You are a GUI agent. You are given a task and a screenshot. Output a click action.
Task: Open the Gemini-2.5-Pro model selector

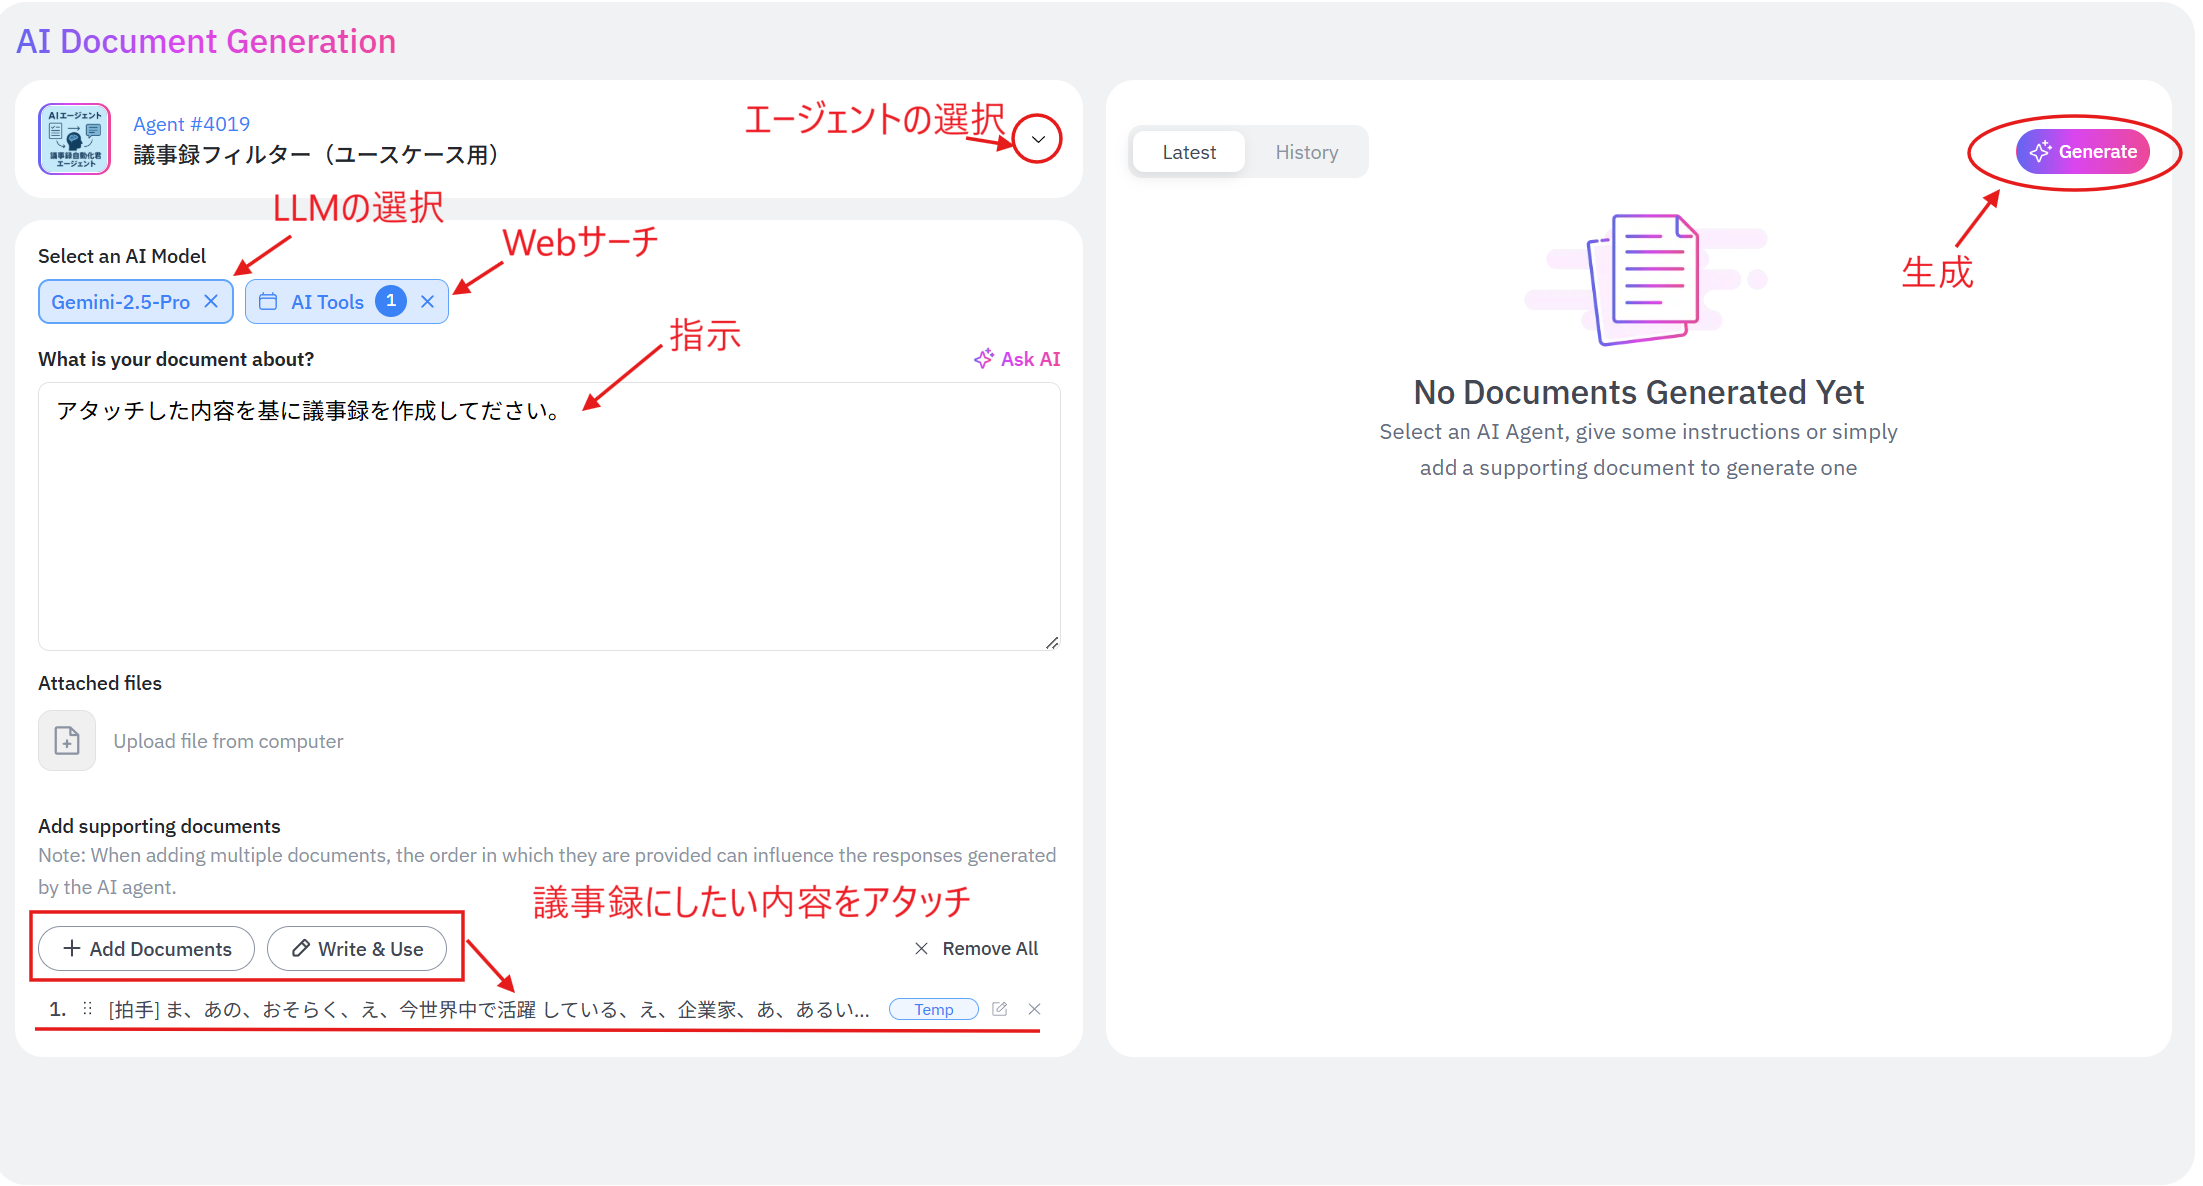tap(120, 302)
